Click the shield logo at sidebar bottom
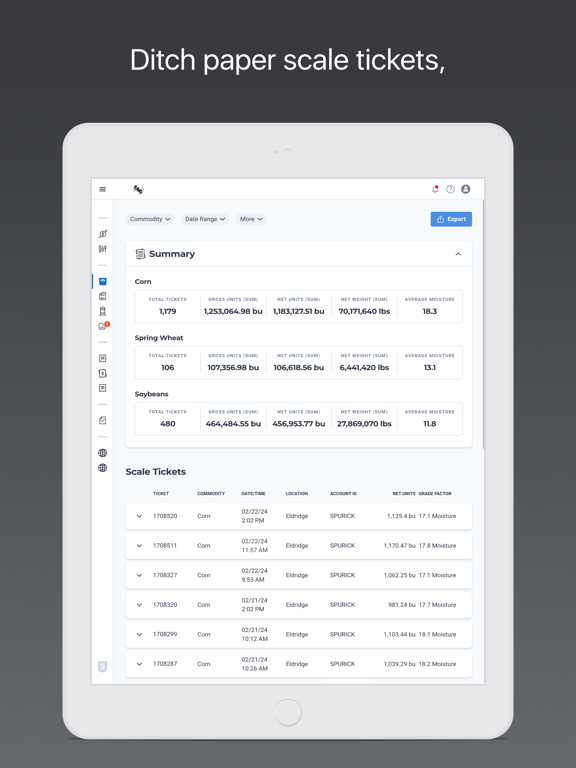The height and width of the screenshot is (768, 576). point(102,667)
